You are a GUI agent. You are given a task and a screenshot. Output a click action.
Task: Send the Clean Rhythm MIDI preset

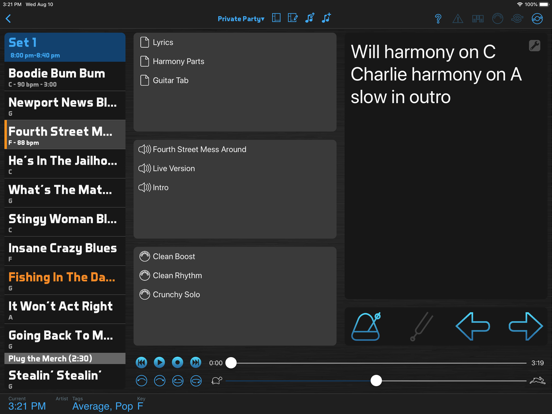[235, 275]
